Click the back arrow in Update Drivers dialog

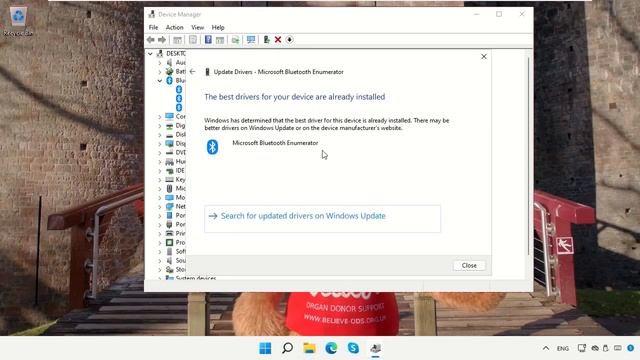point(193,71)
